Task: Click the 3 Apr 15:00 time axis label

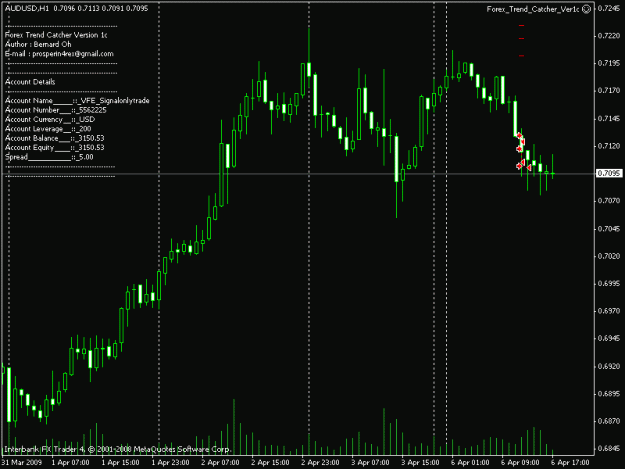Action: (x=420, y=463)
